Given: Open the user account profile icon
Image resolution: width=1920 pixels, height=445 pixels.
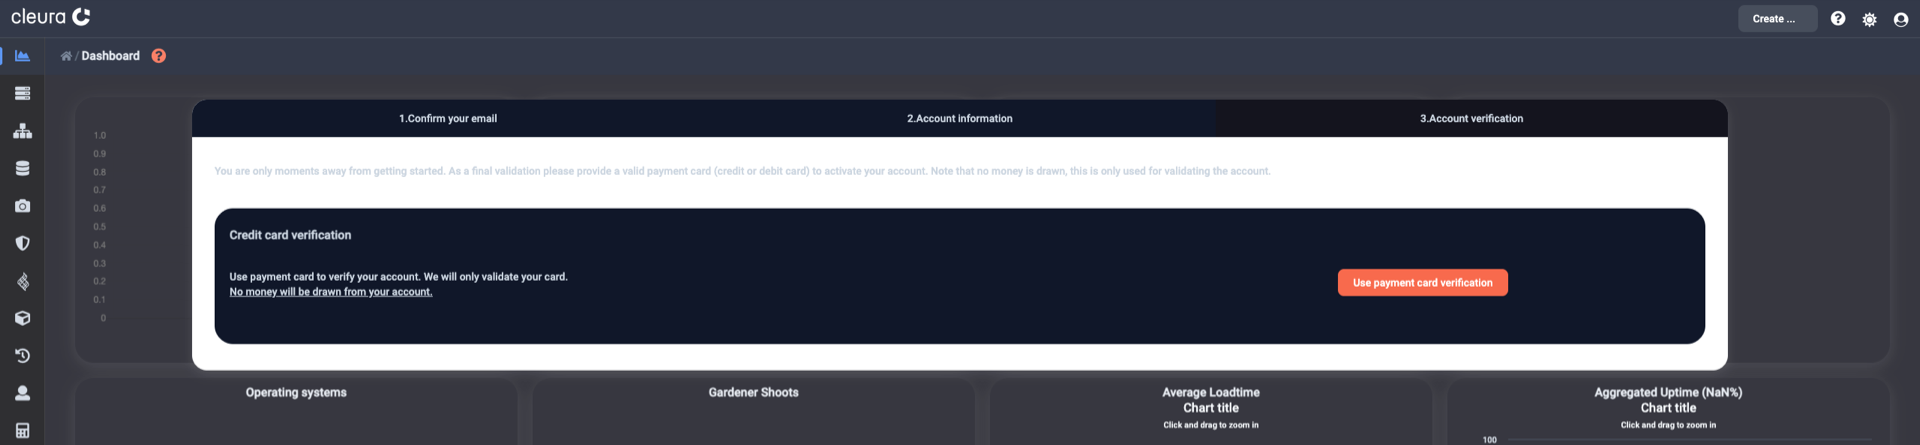Looking at the screenshot, I should click(x=1901, y=19).
